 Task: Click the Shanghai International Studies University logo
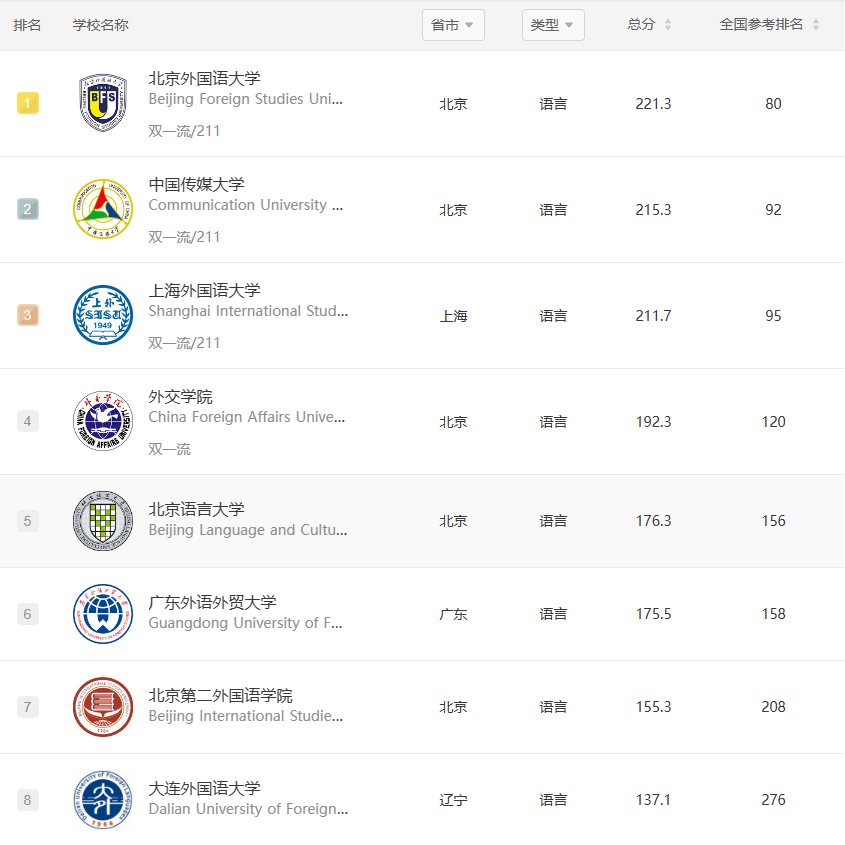pyautogui.click(x=103, y=315)
